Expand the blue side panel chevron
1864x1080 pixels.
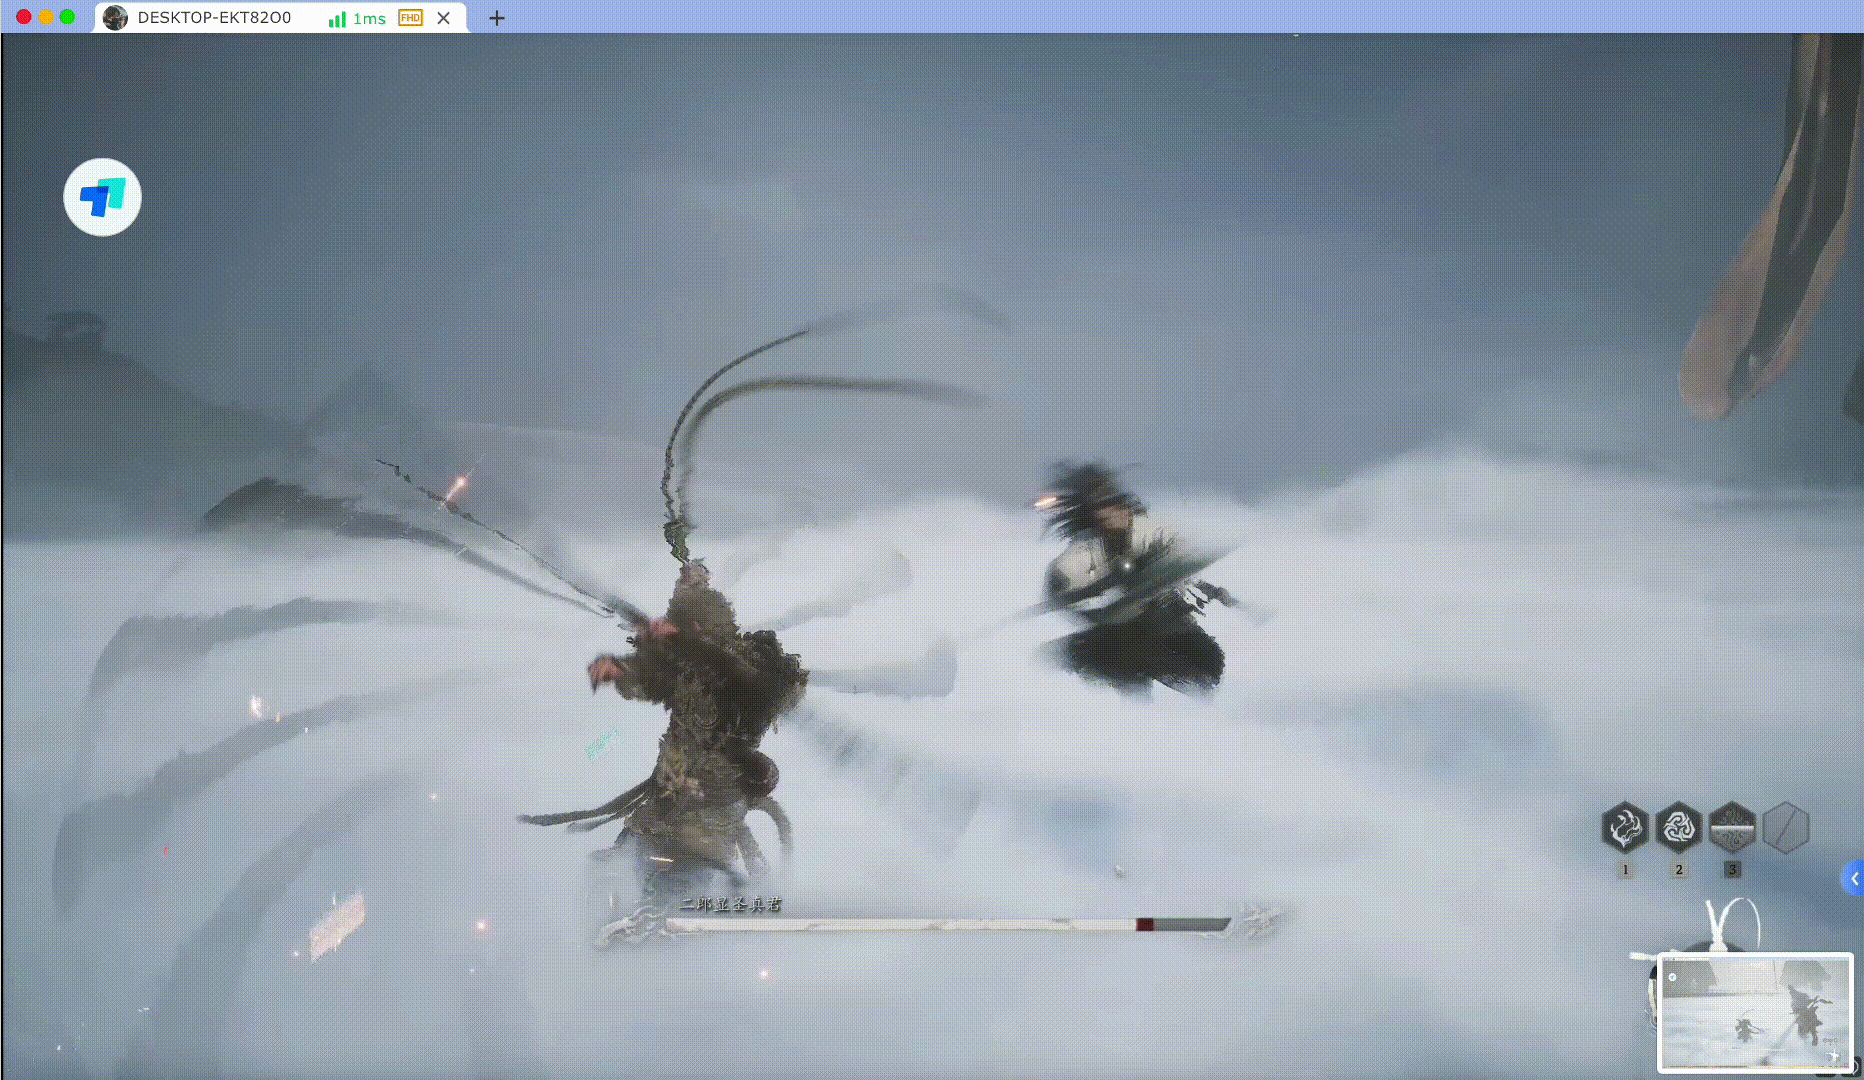(x=1854, y=879)
